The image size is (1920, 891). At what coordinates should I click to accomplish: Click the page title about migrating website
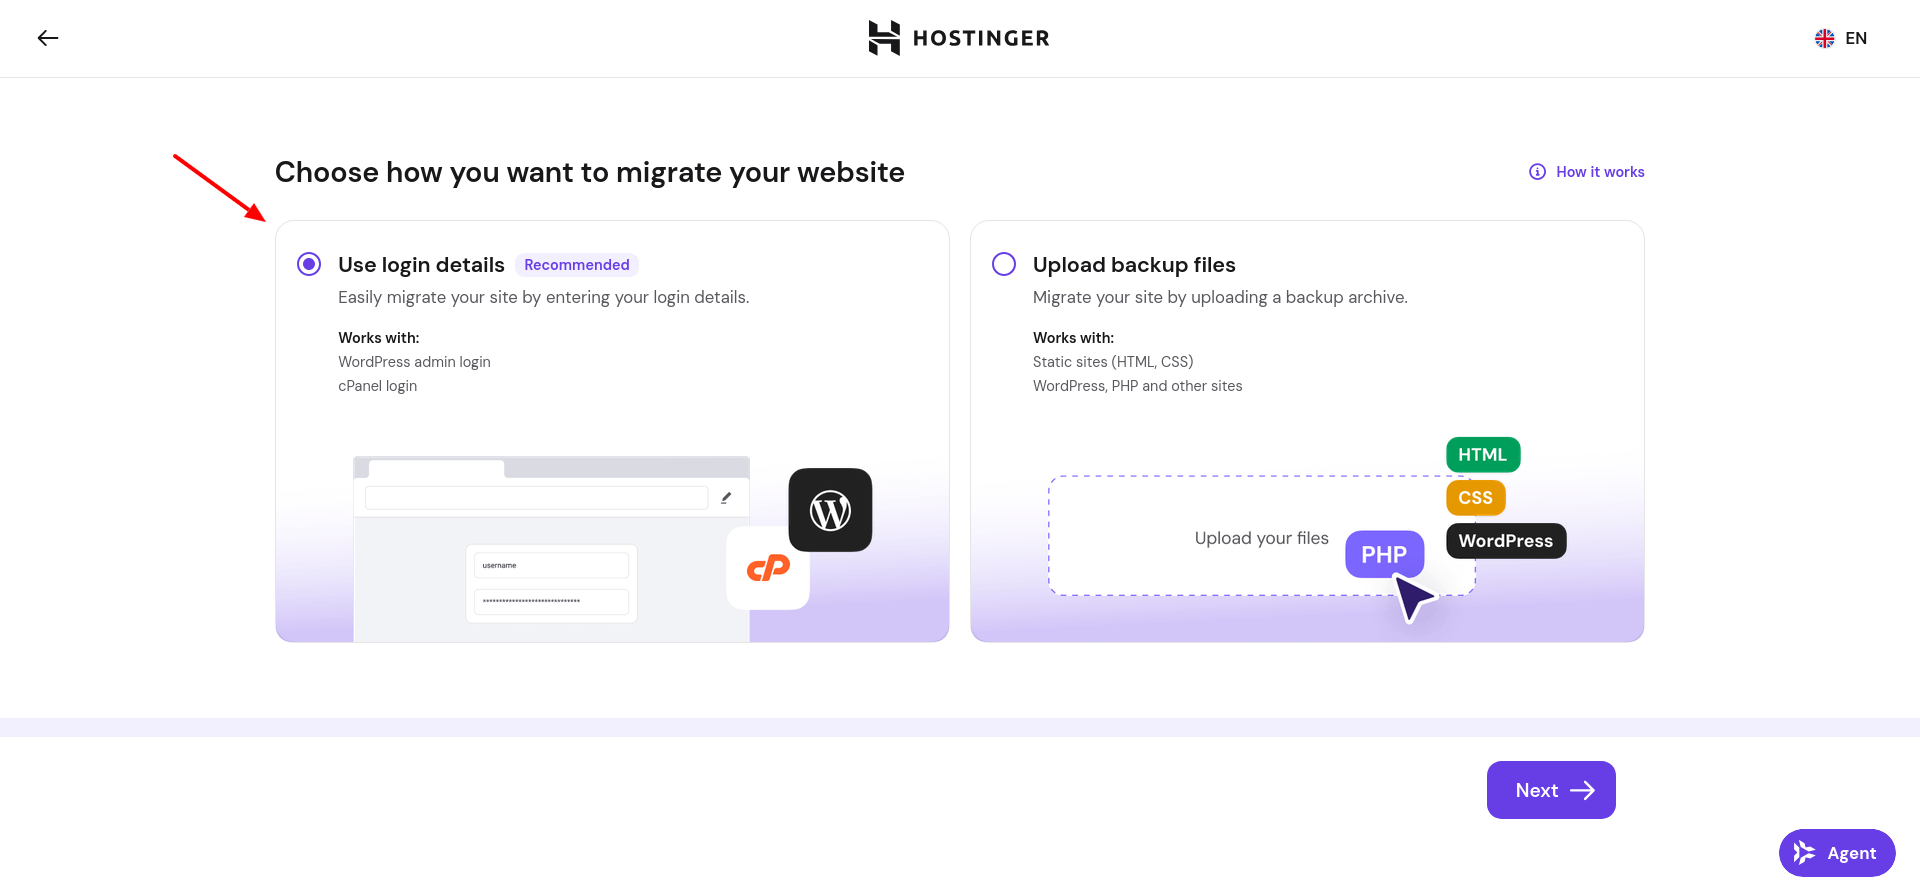(590, 172)
